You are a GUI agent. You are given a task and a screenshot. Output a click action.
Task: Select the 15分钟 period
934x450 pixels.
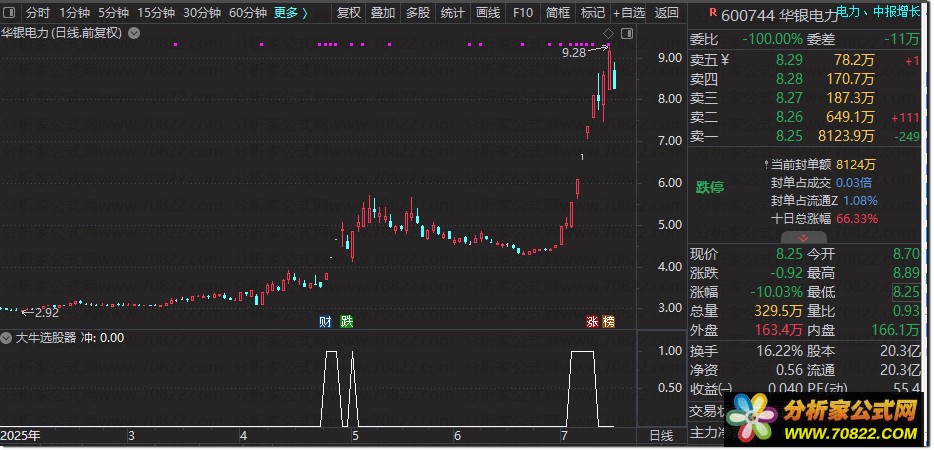pyautogui.click(x=155, y=13)
